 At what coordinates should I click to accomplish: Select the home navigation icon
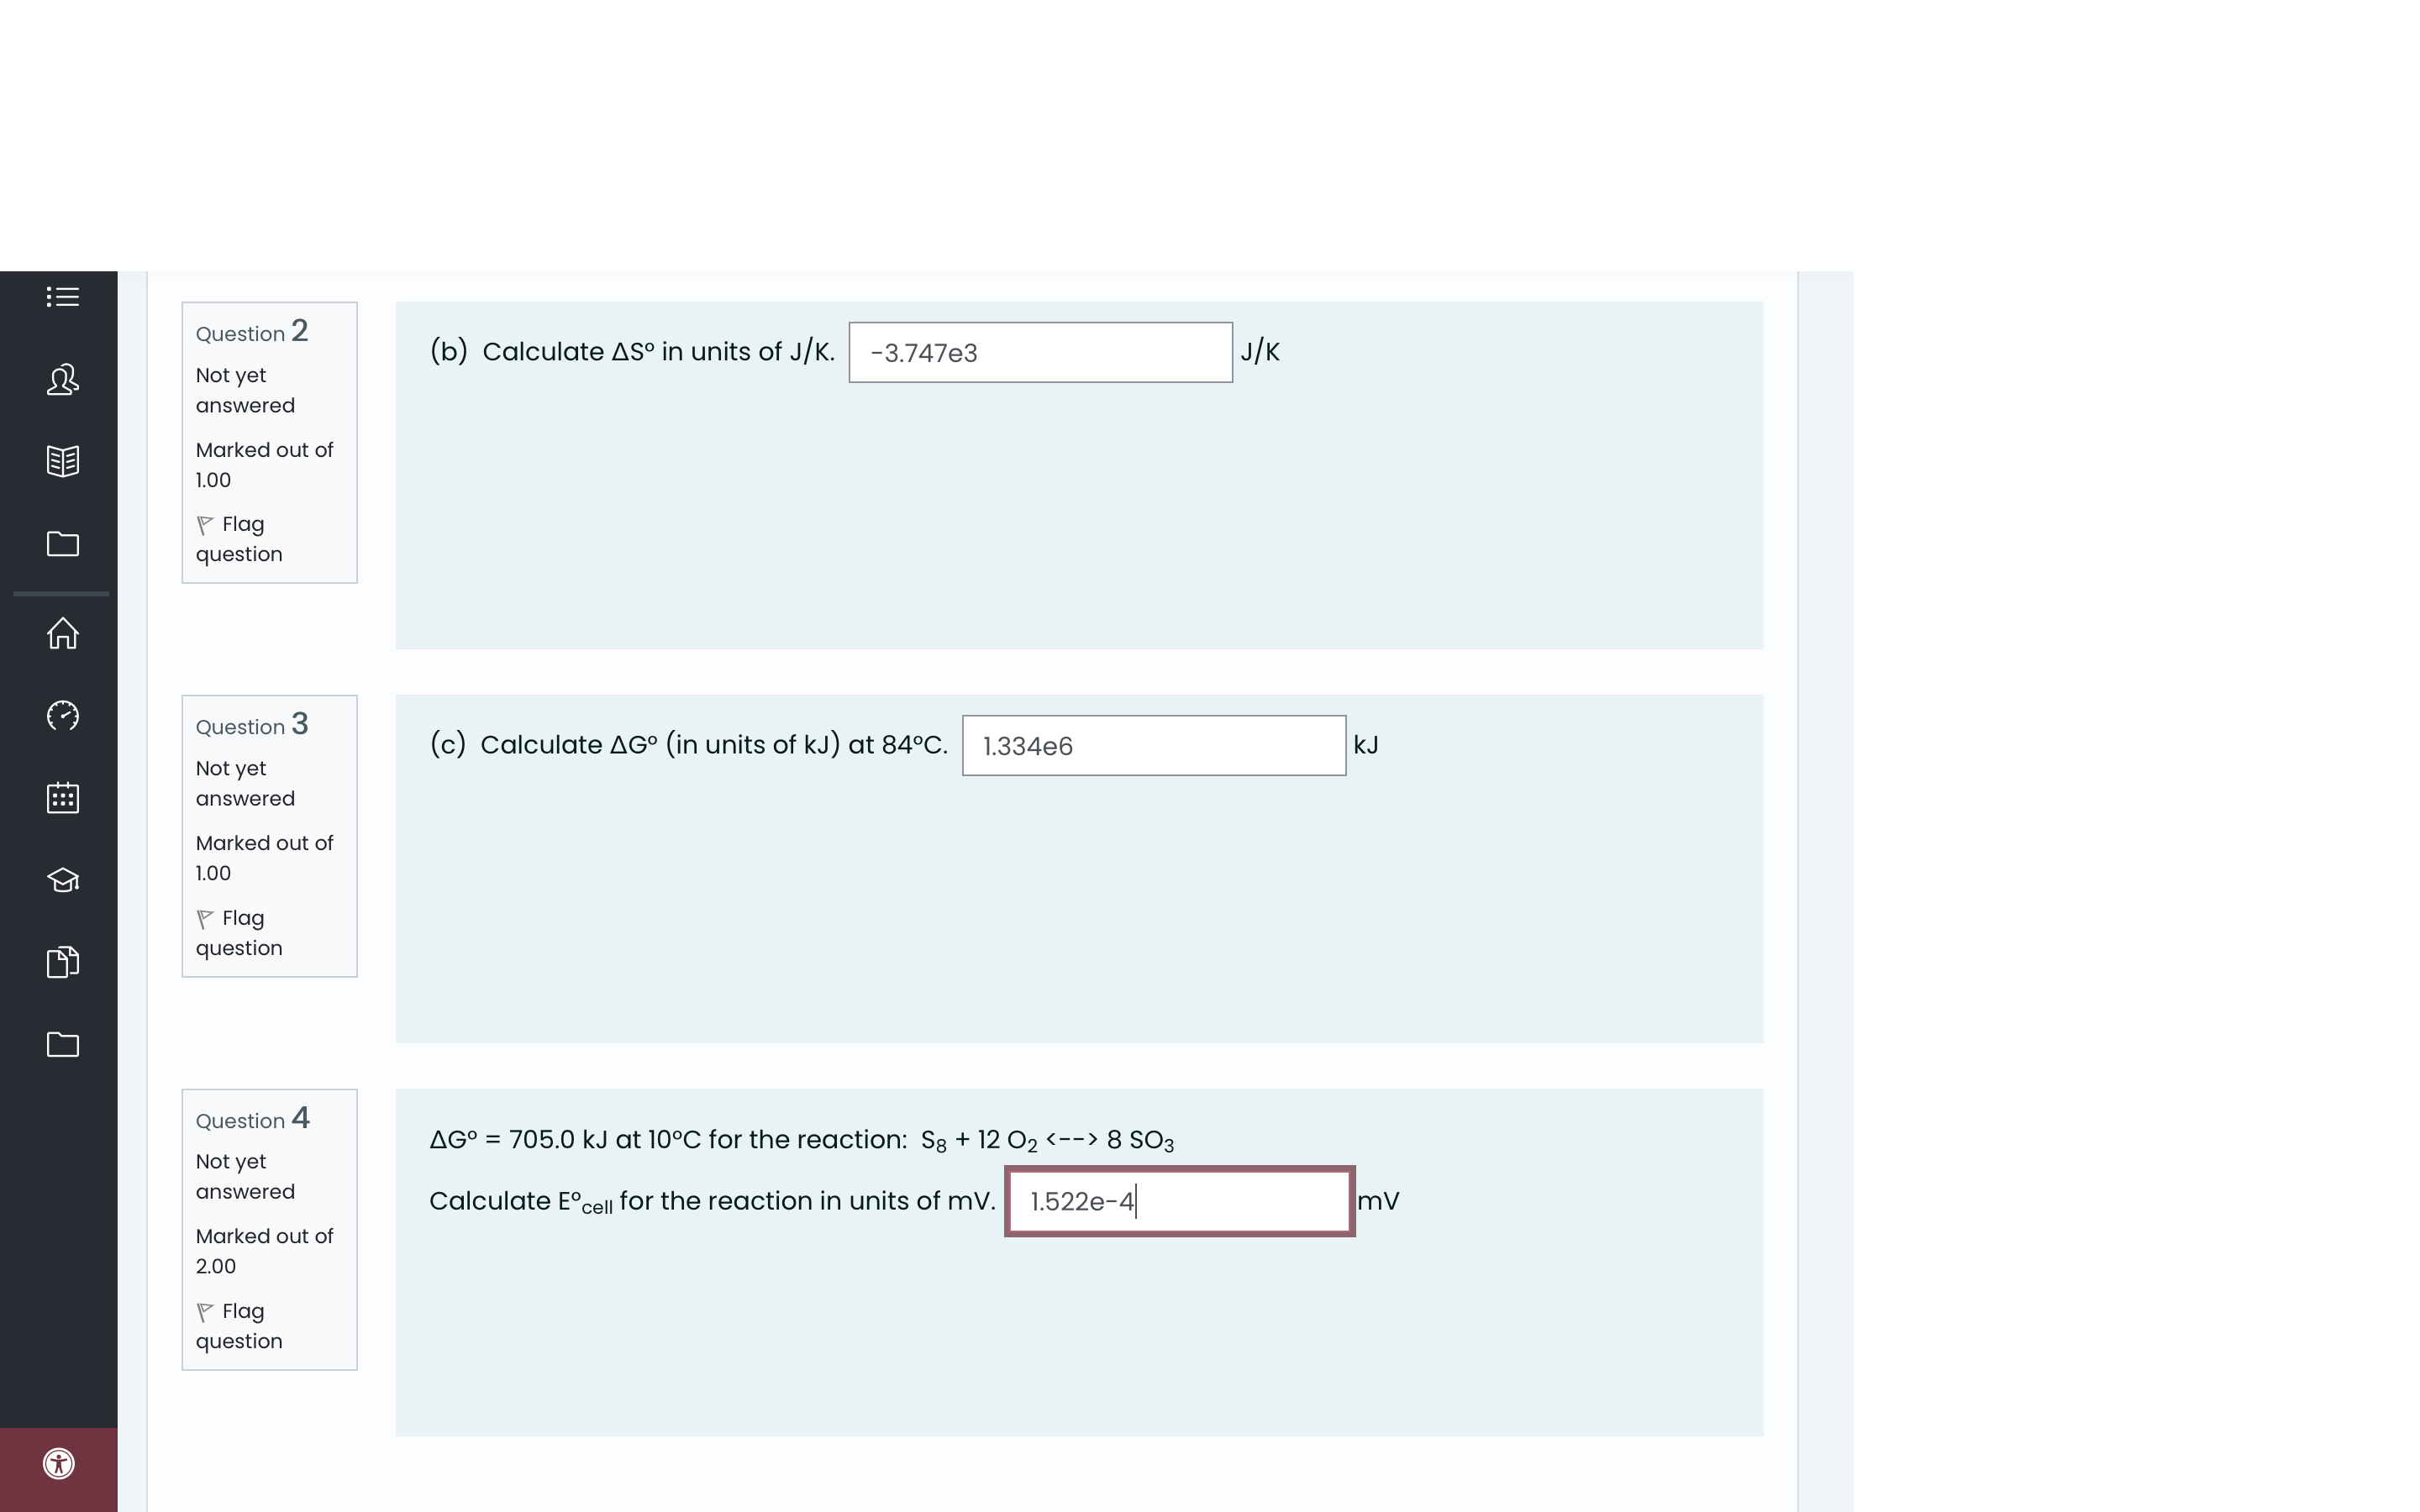(61, 633)
